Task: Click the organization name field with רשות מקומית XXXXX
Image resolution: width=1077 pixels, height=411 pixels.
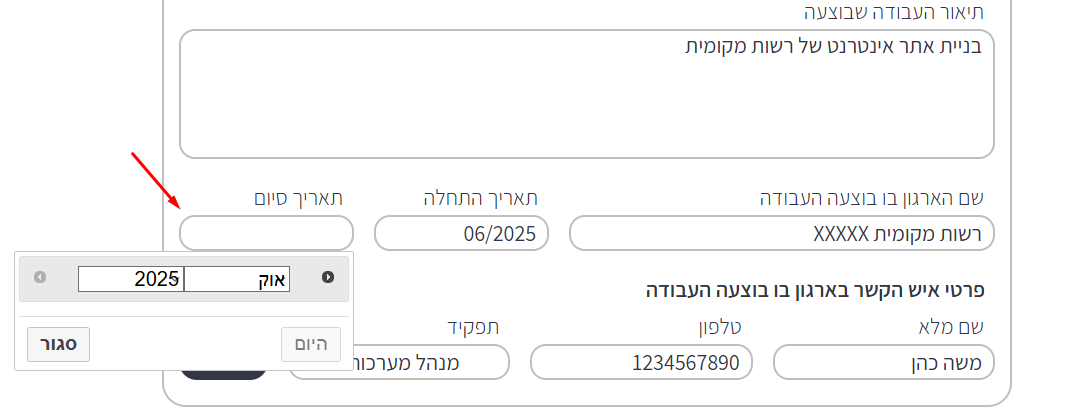Action: [x=782, y=233]
